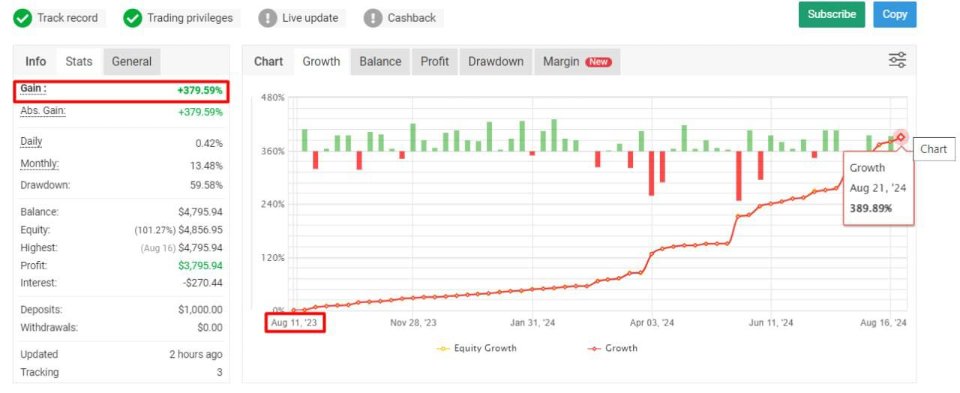Click the Abs. Gain label link
The image size is (960, 393).
click(x=43, y=111)
